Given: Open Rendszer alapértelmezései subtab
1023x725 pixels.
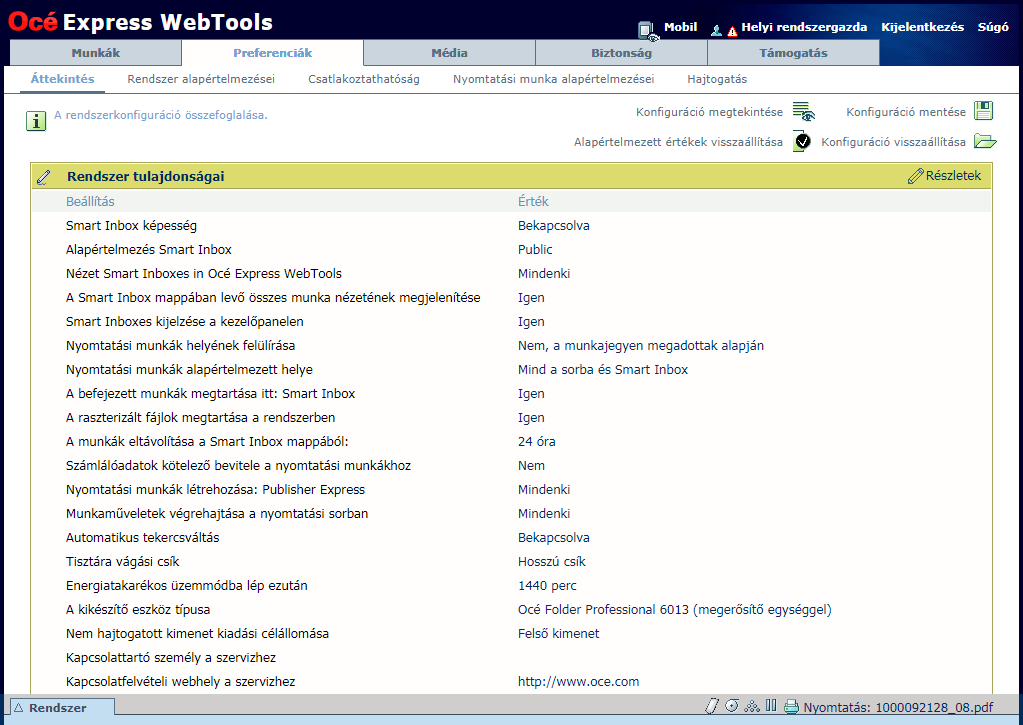Looking at the screenshot, I should point(201,79).
